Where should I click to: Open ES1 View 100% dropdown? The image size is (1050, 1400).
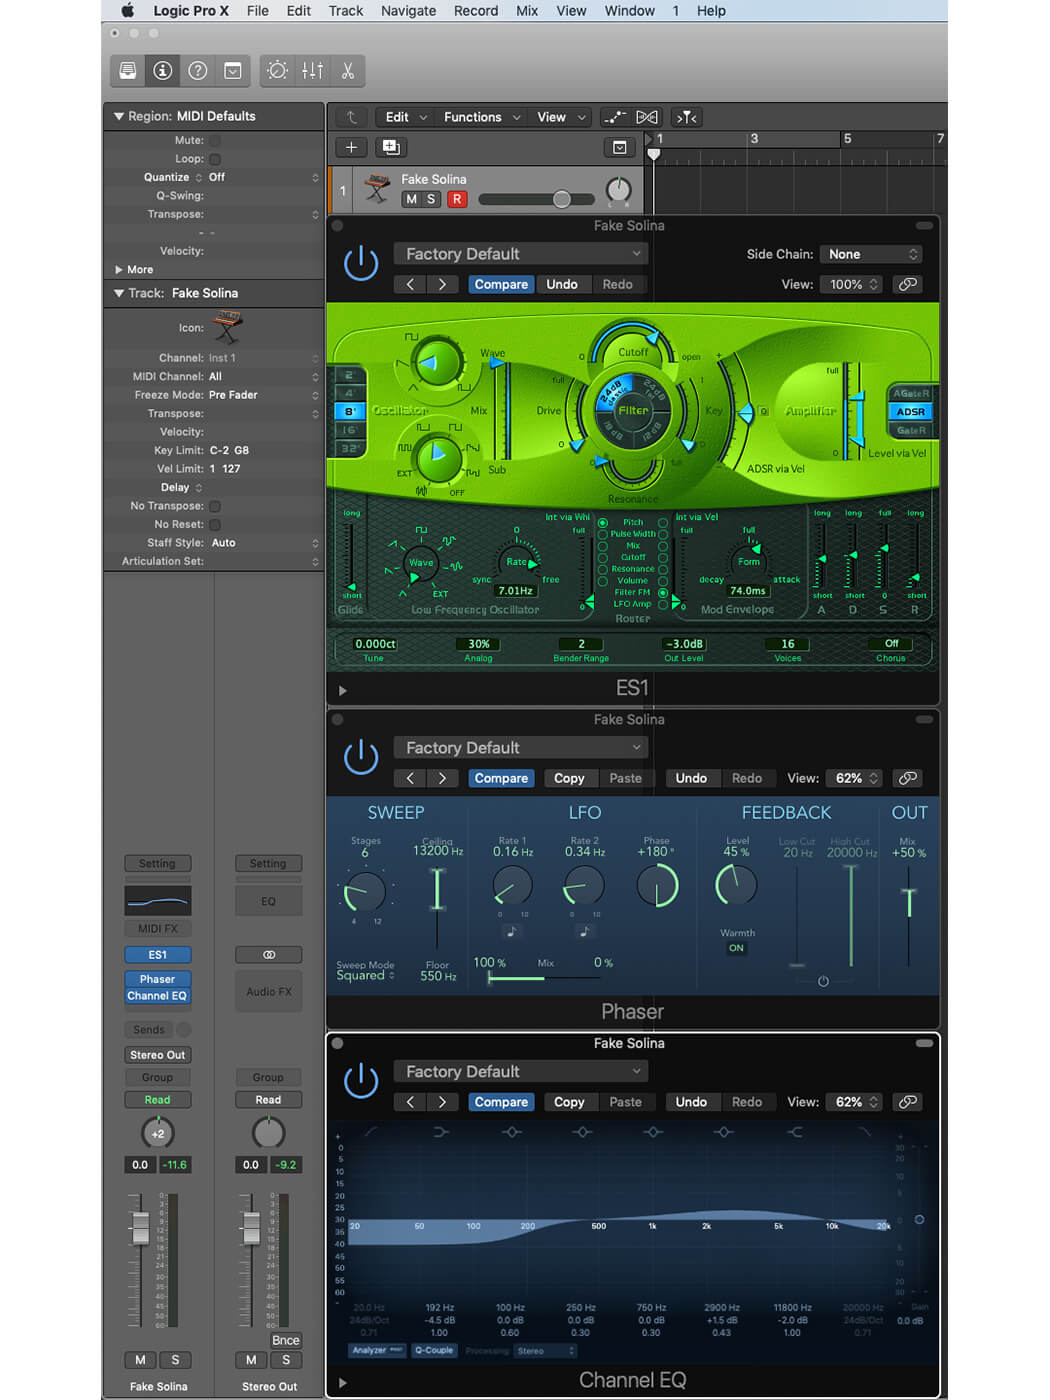(x=853, y=284)
